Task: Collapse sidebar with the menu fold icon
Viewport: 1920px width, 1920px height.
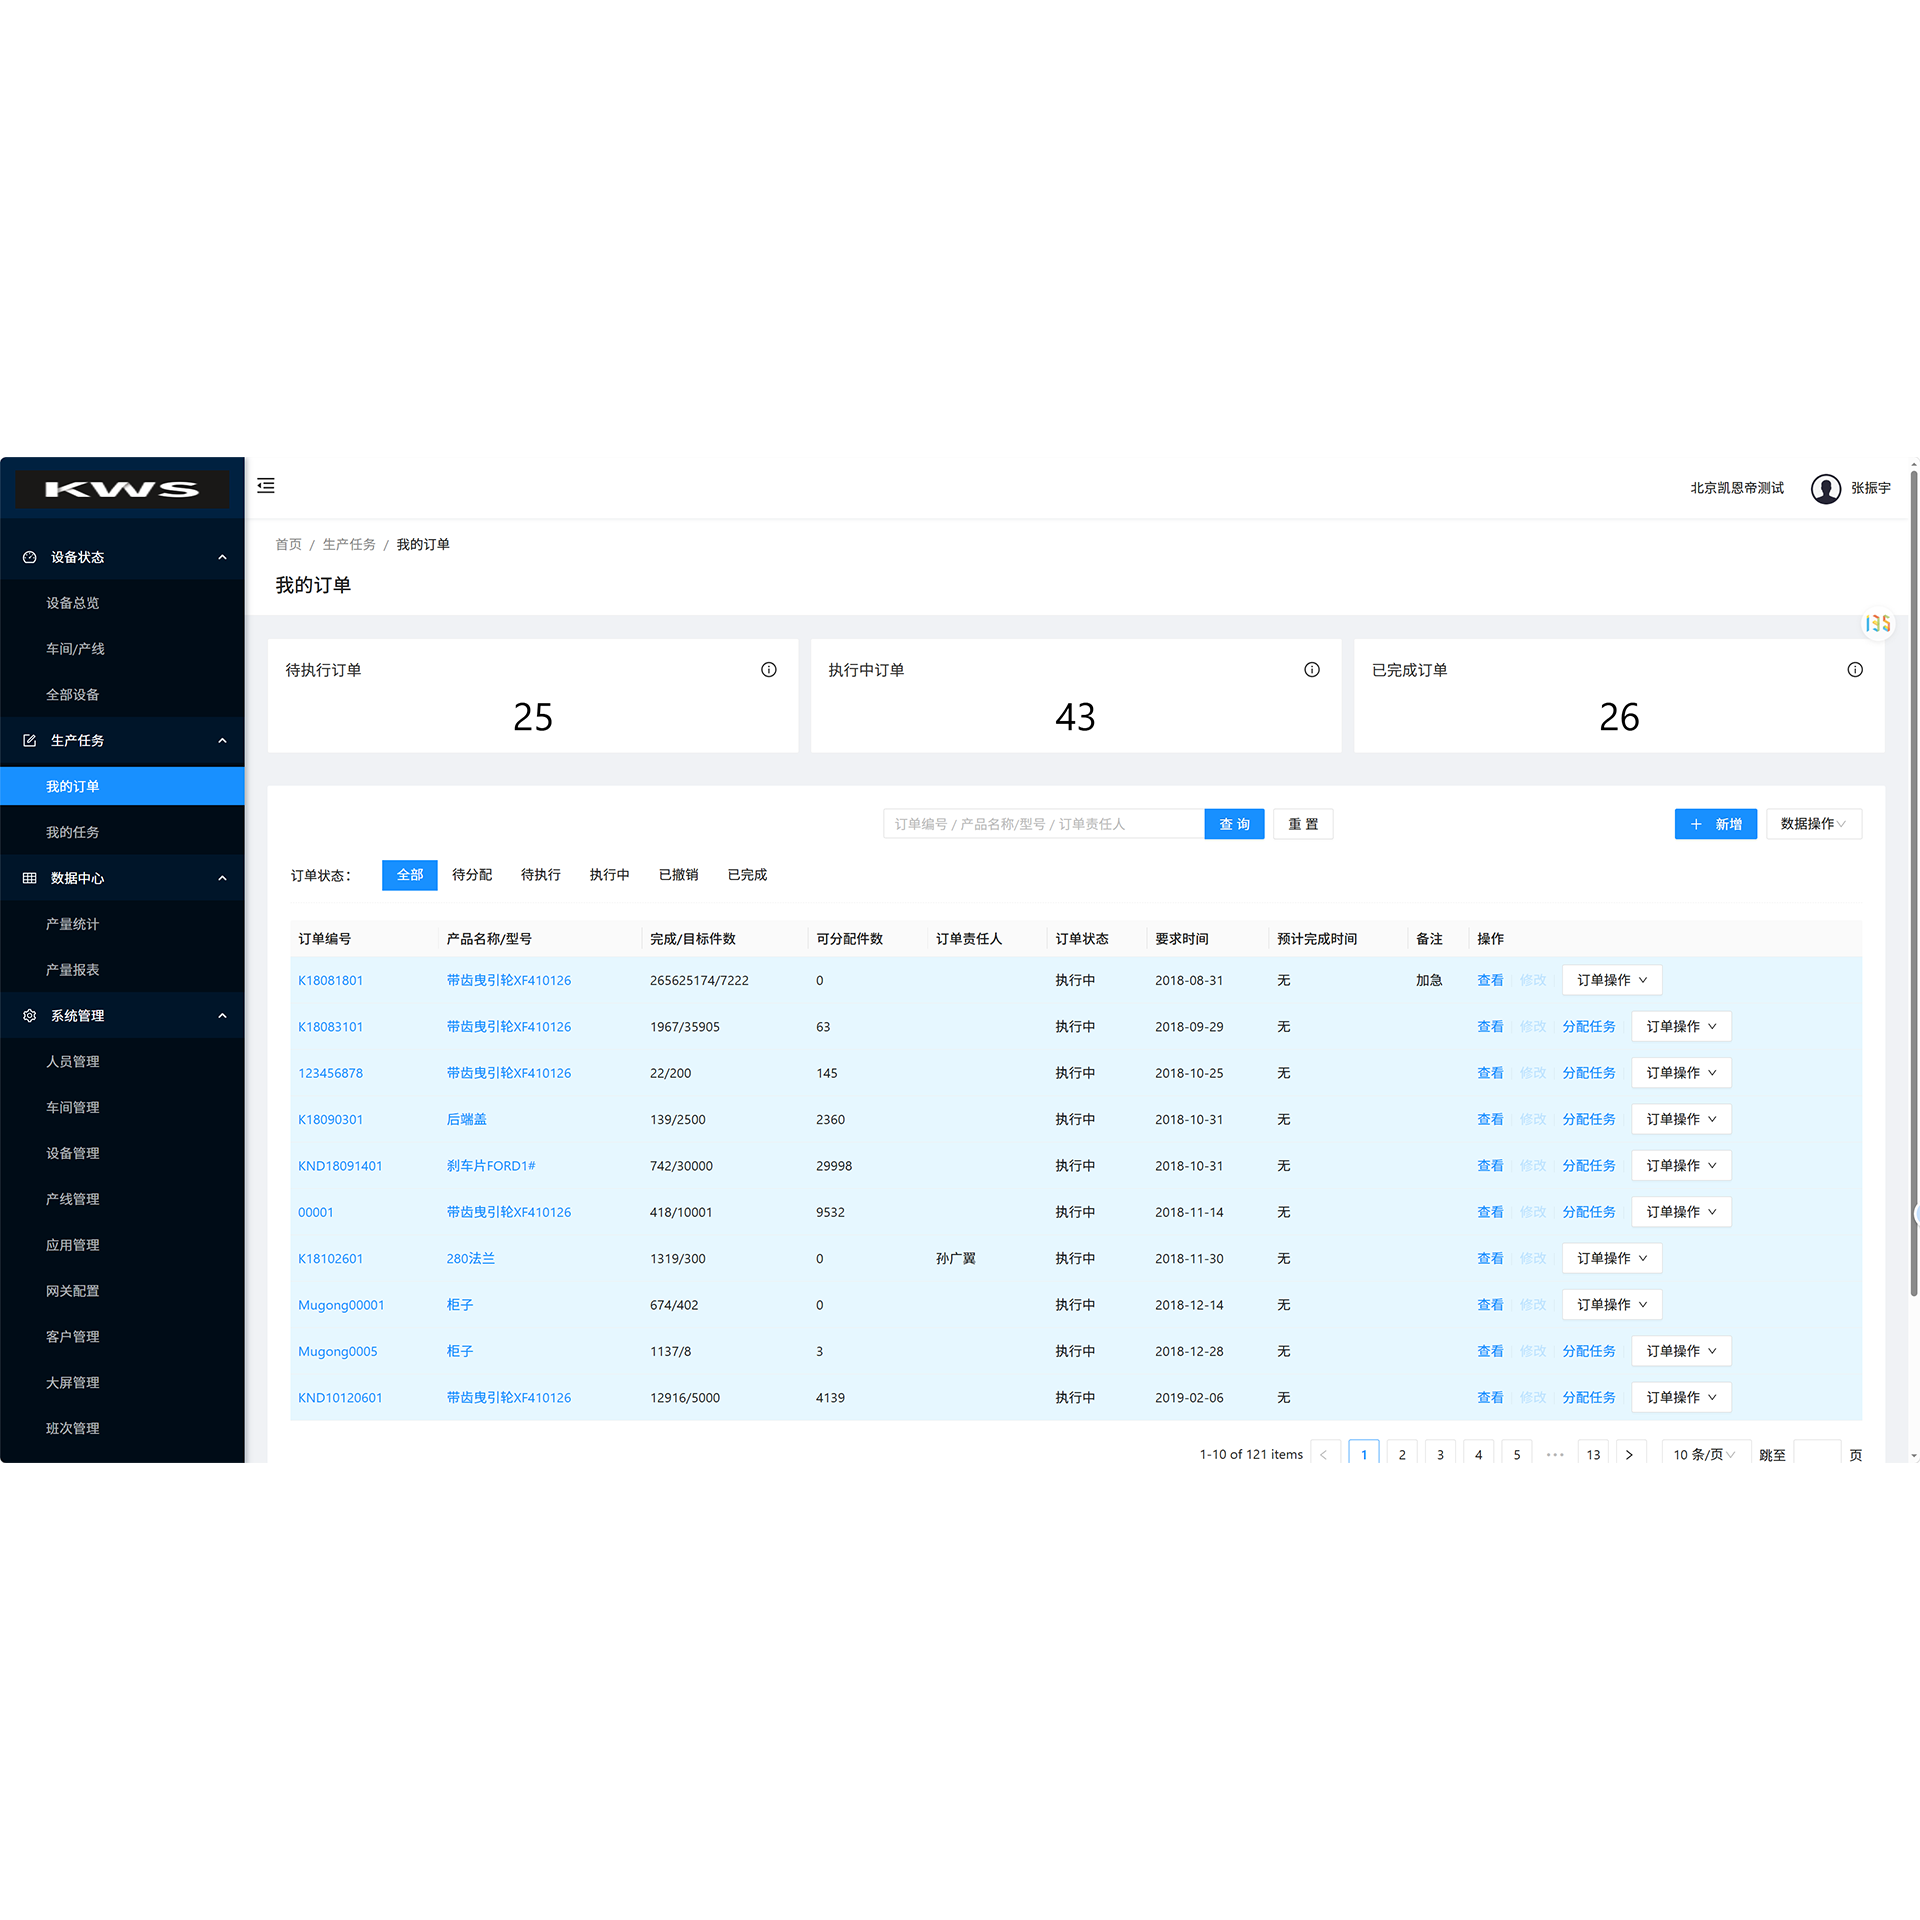Action: coord(266,486)
